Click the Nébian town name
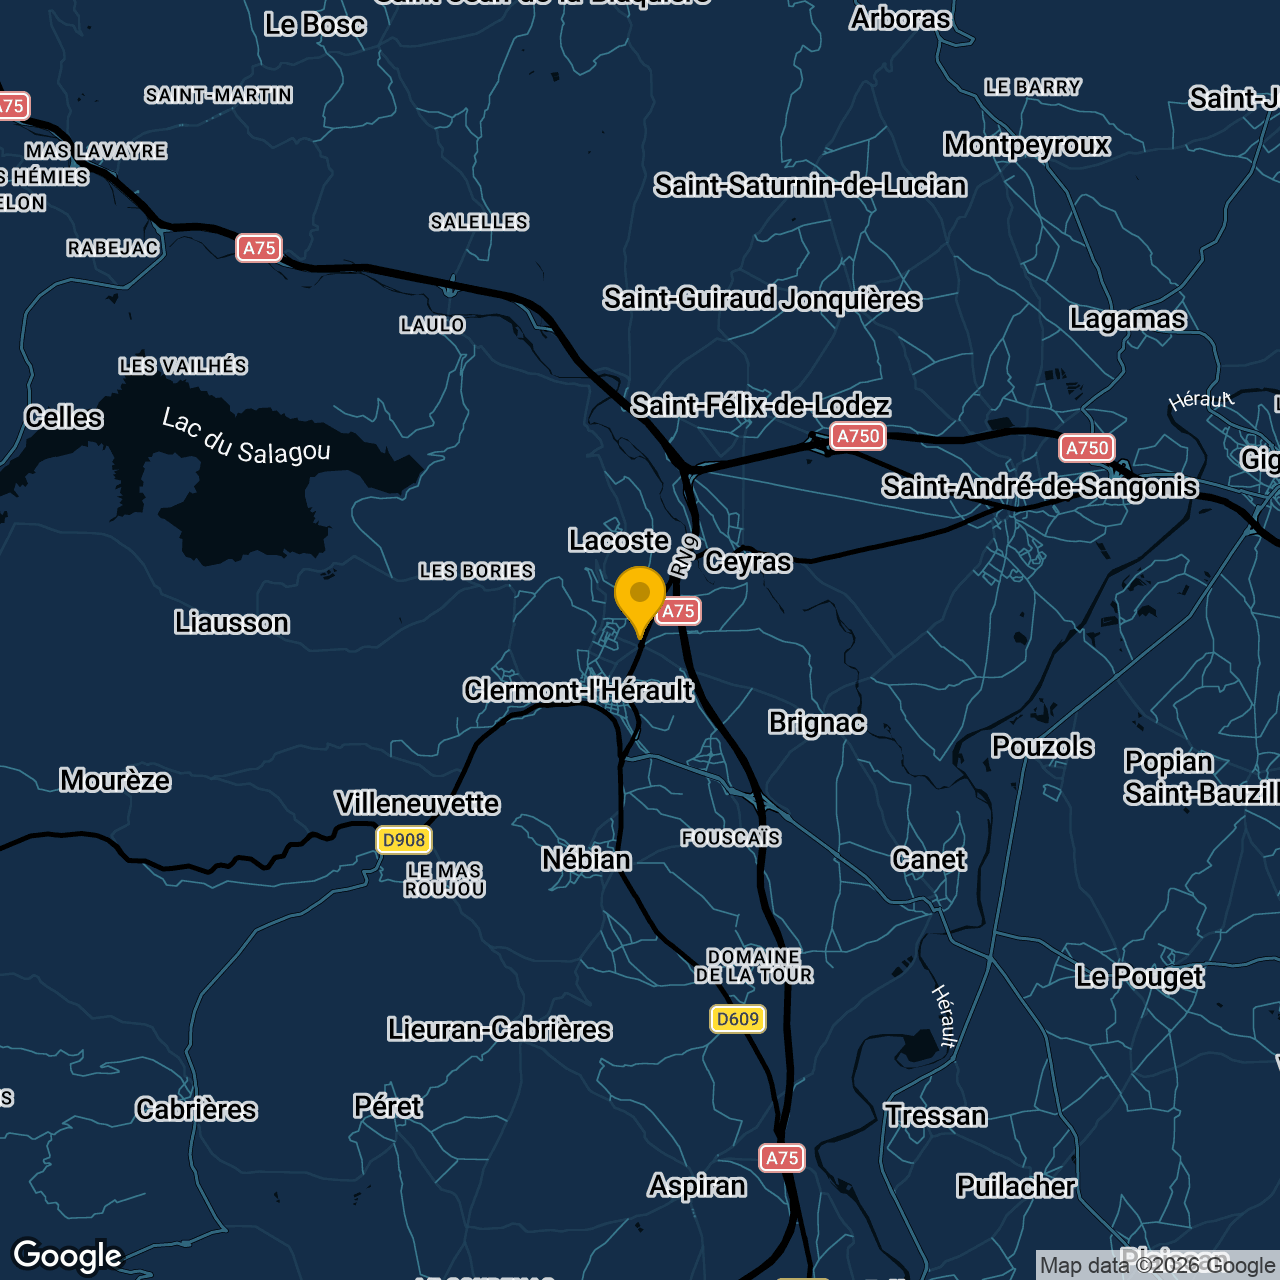 [587, 860]
